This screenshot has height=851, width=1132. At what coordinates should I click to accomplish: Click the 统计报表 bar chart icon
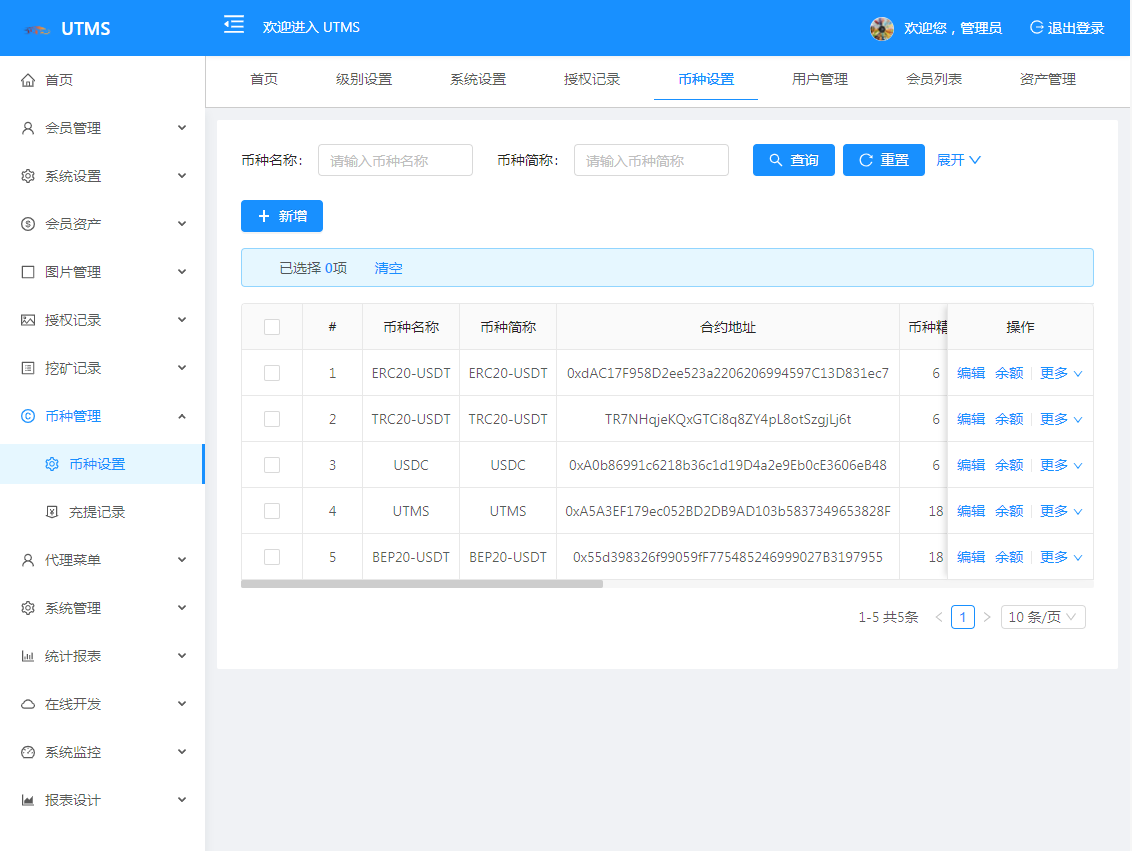click(x=28, y=656)
